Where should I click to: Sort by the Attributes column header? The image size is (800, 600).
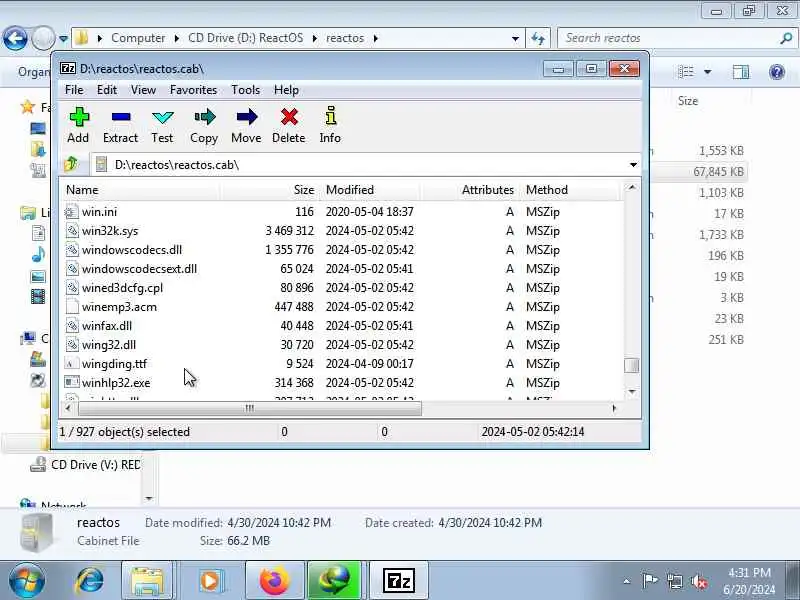click(470, 190)
